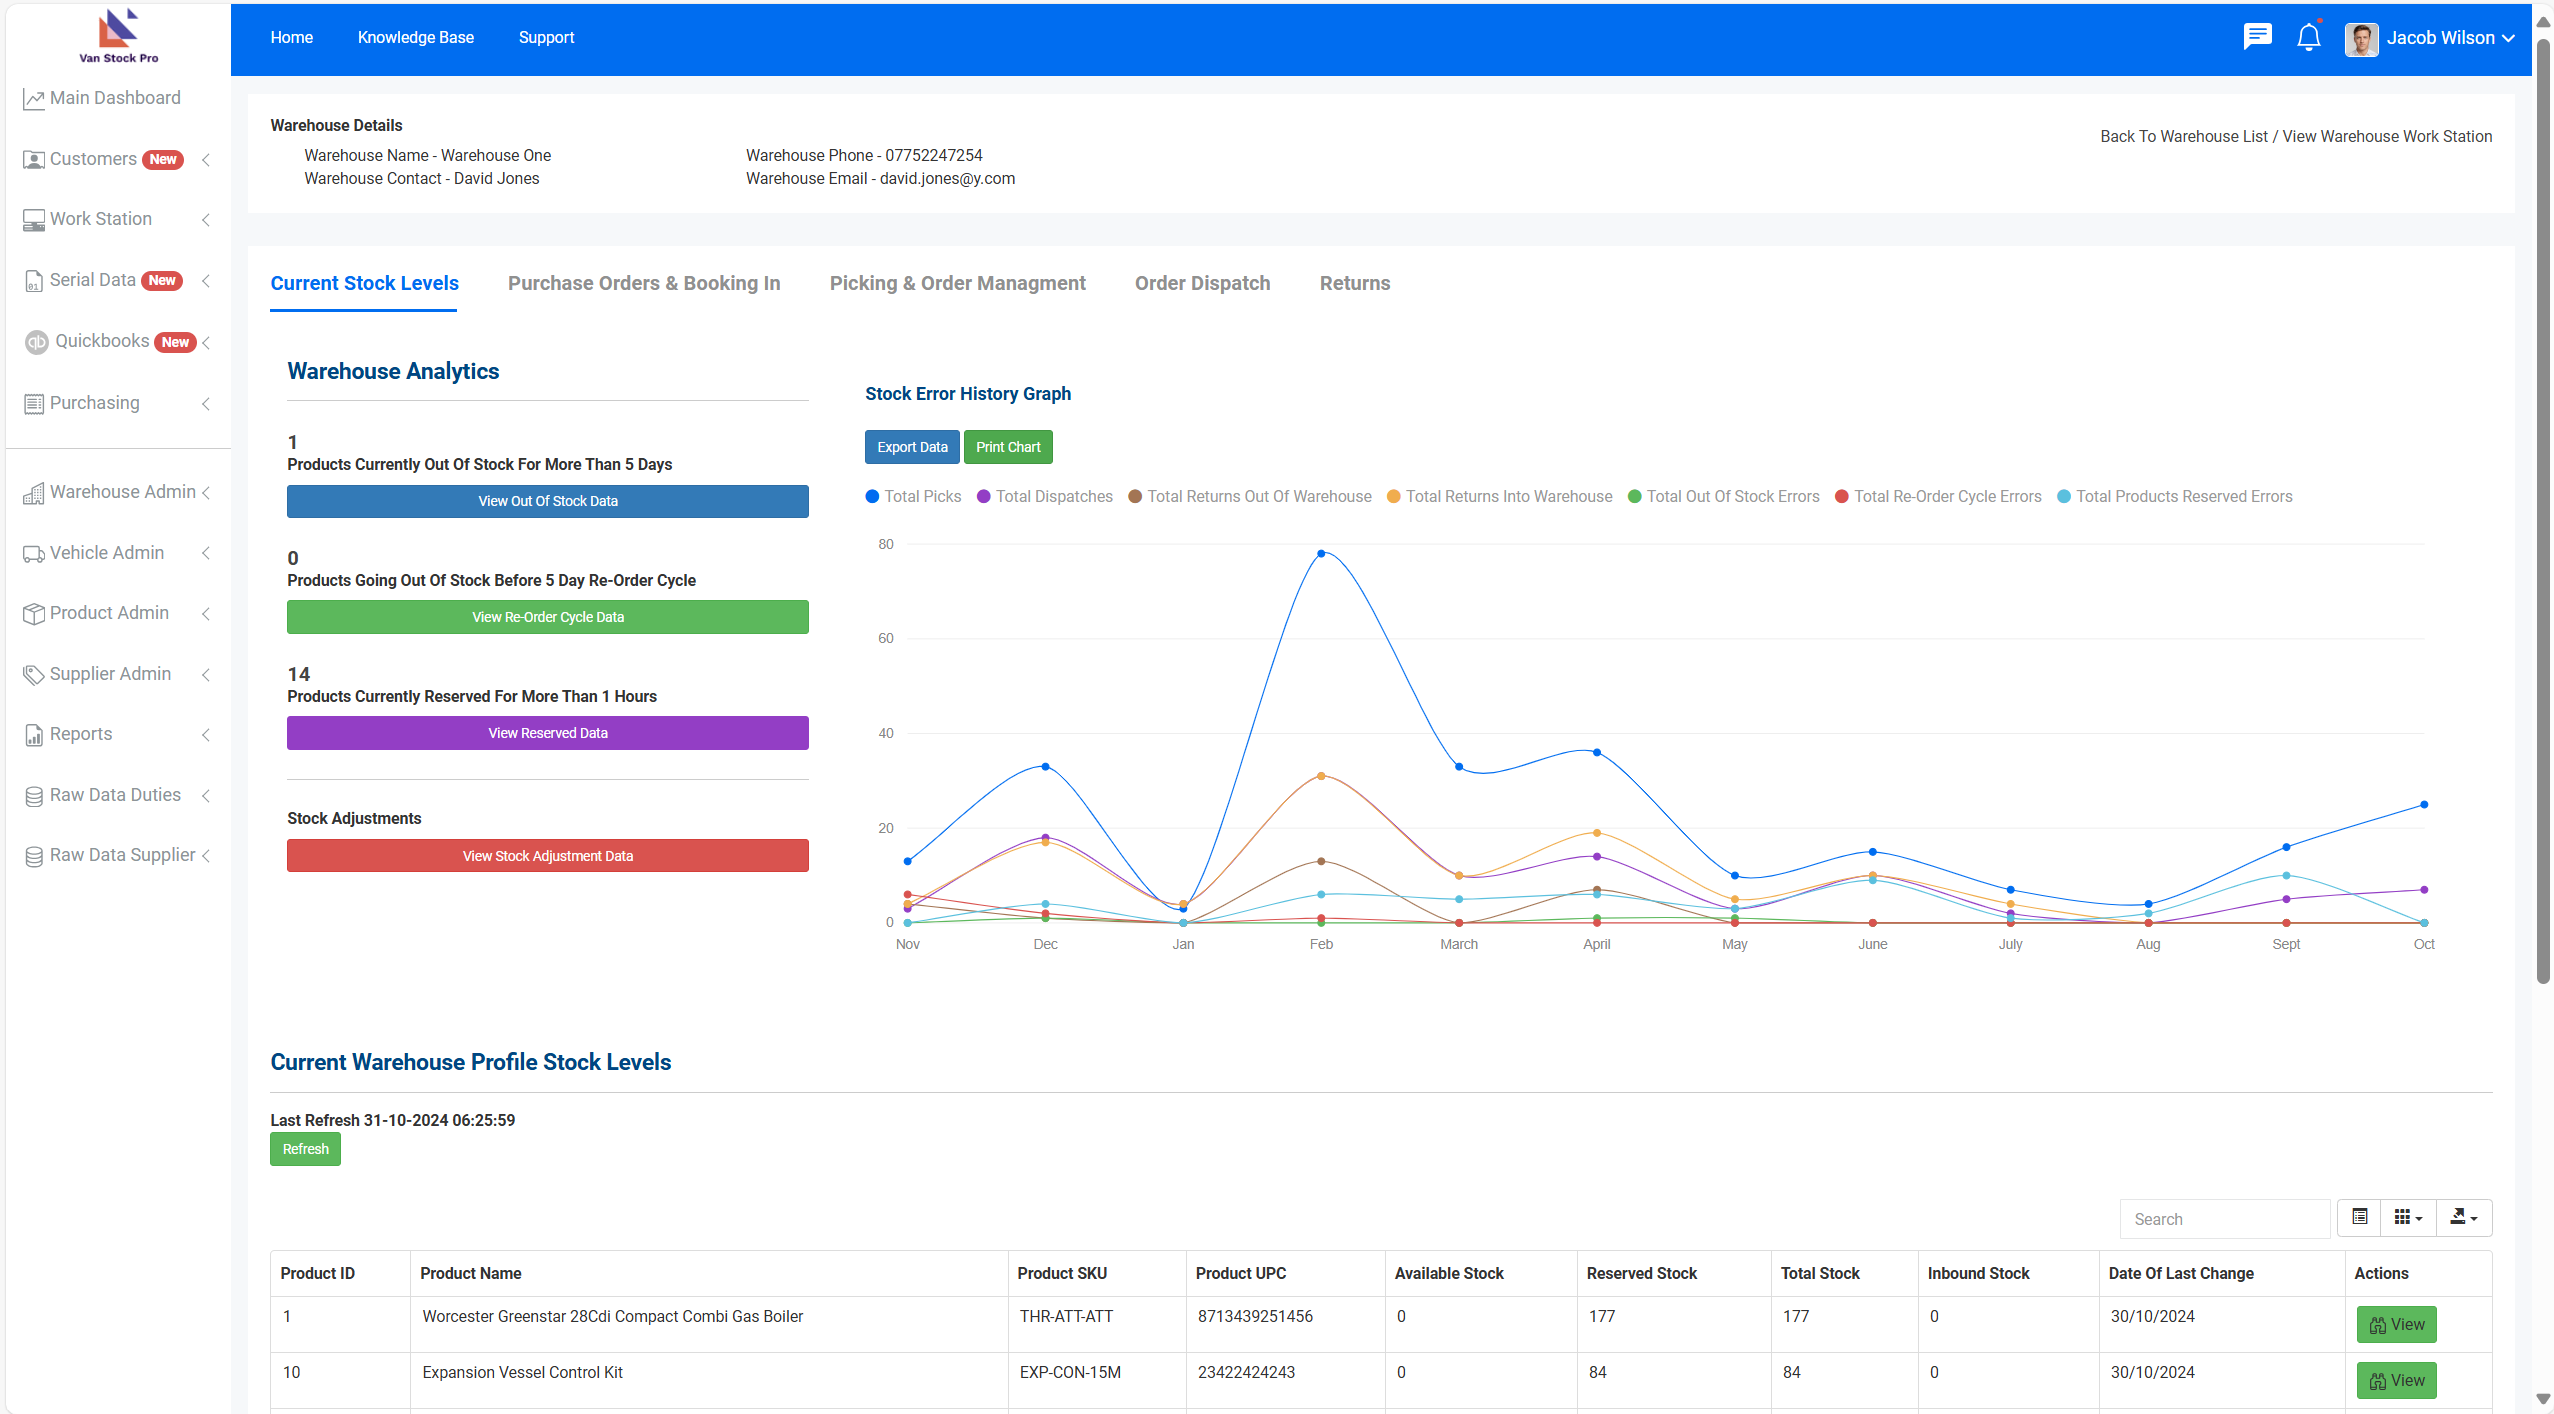
Task: Toggle Total Picks legend series
Action: 913,496
